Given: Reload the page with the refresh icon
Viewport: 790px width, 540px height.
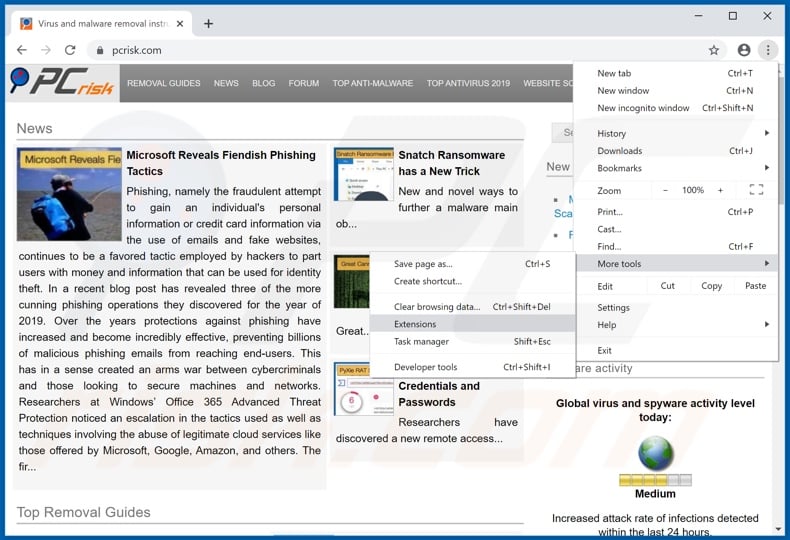Looking at the screenshot, I should point(70,50).
